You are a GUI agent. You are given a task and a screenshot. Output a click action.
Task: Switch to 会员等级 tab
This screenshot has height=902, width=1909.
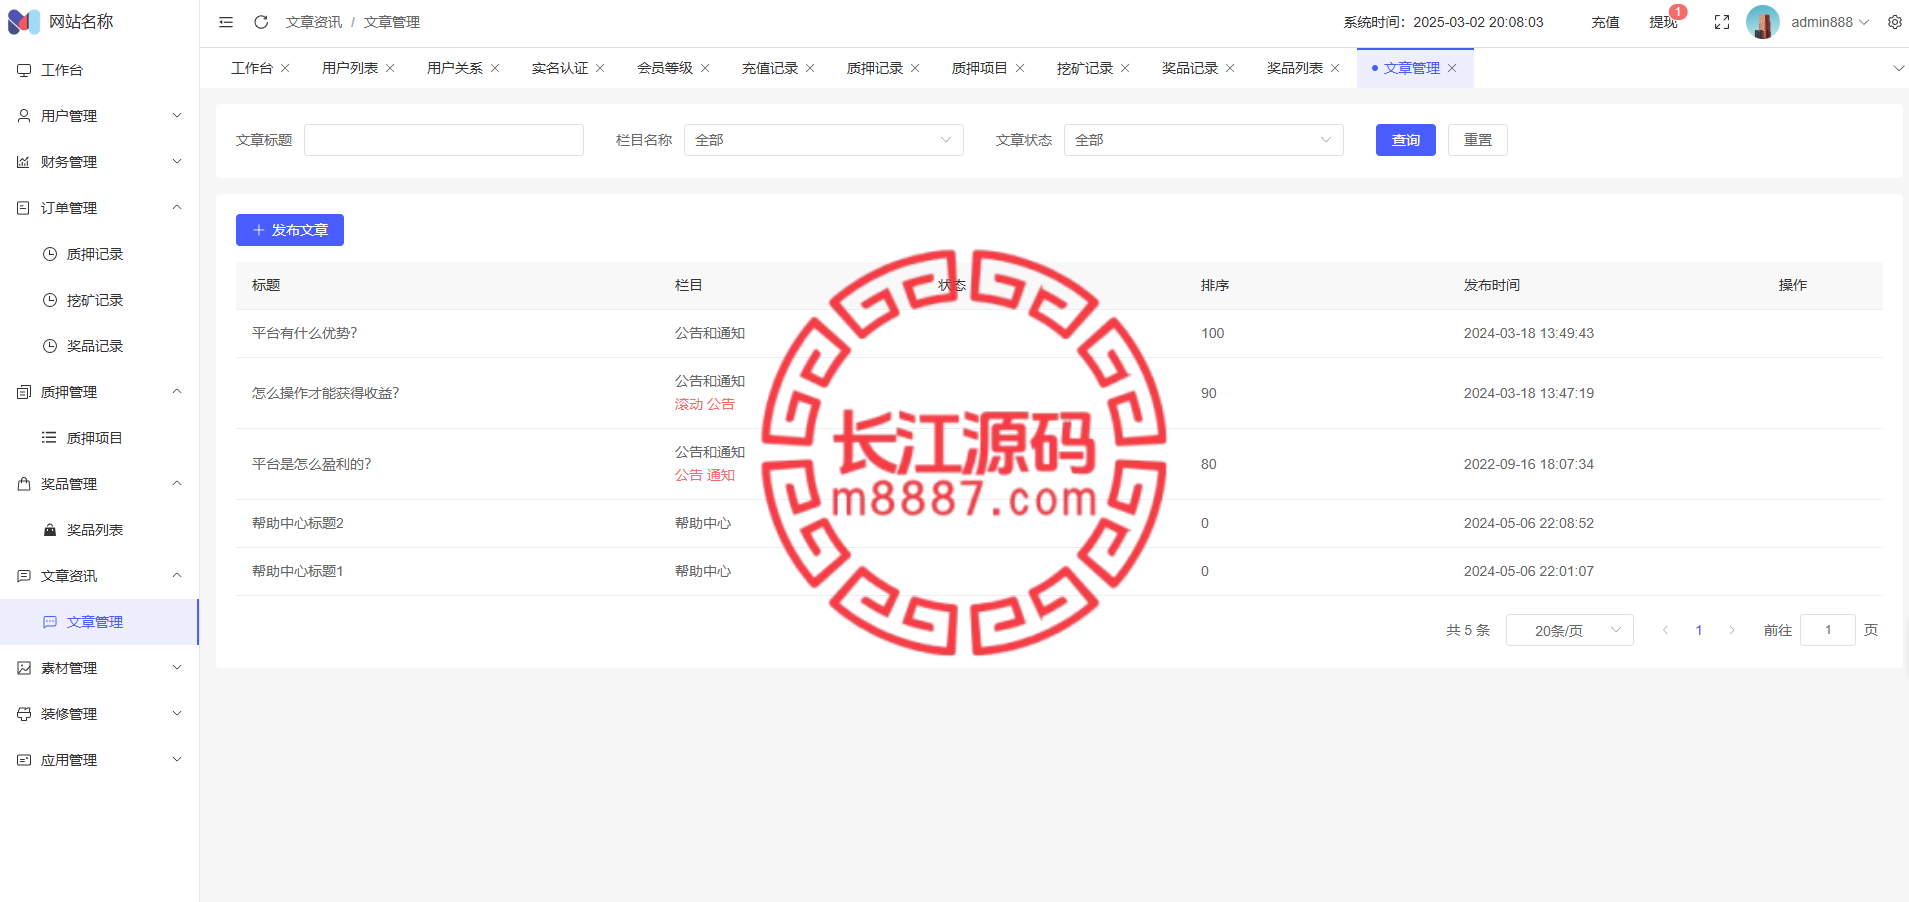(665, 68)
